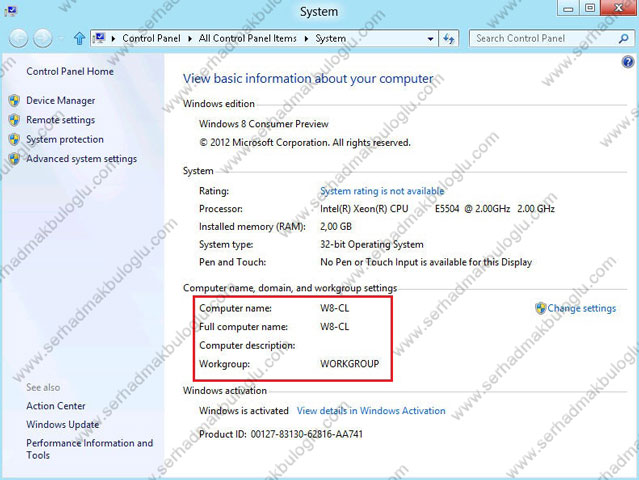The image size is (639, 480).
Task: Select Control Panel in the breadcrumb
Action: (x=151, y=38)
